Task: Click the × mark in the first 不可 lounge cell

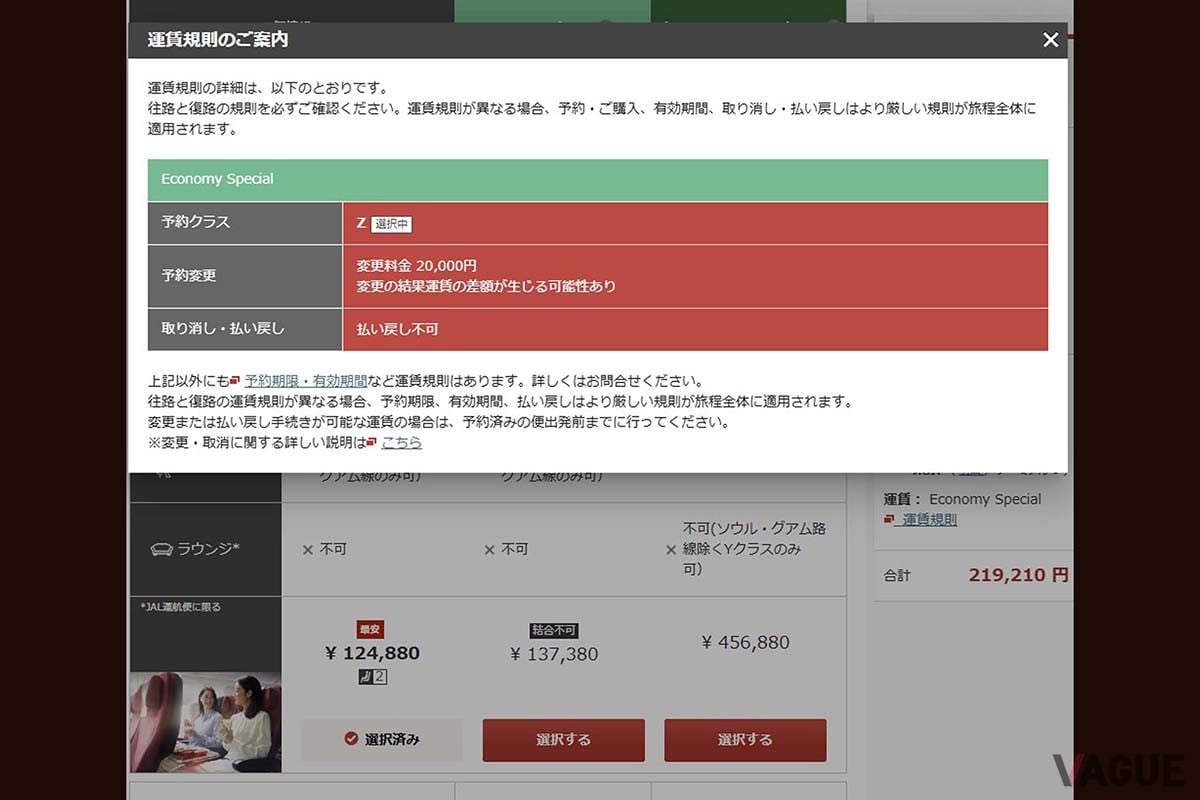Action: (306, 549)
